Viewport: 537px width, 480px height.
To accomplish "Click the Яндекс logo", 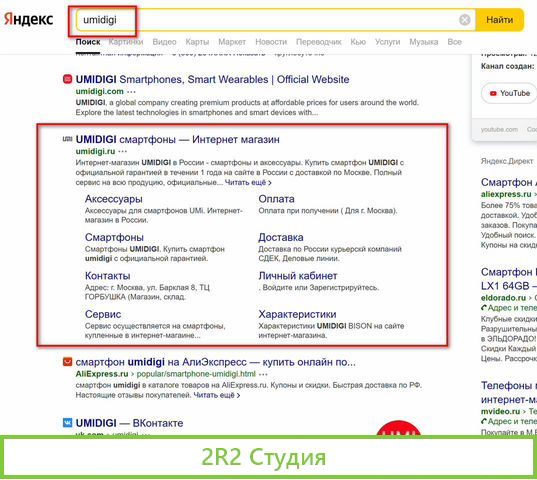I will pyautogui.click(x=28, y=20).
